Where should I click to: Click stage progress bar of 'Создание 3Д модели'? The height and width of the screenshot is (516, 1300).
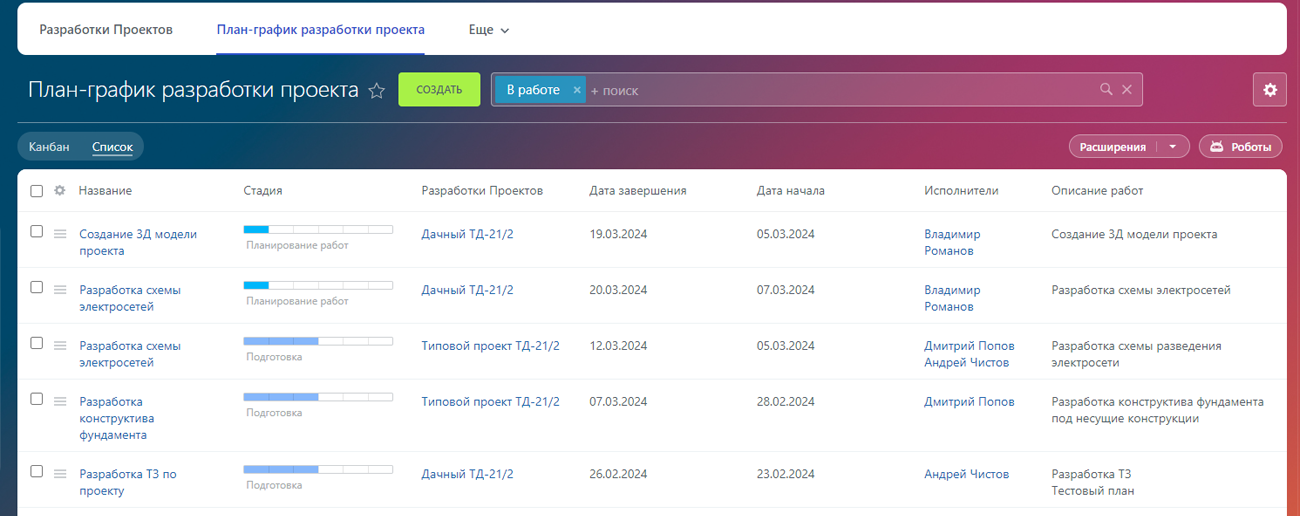(318, 230)
